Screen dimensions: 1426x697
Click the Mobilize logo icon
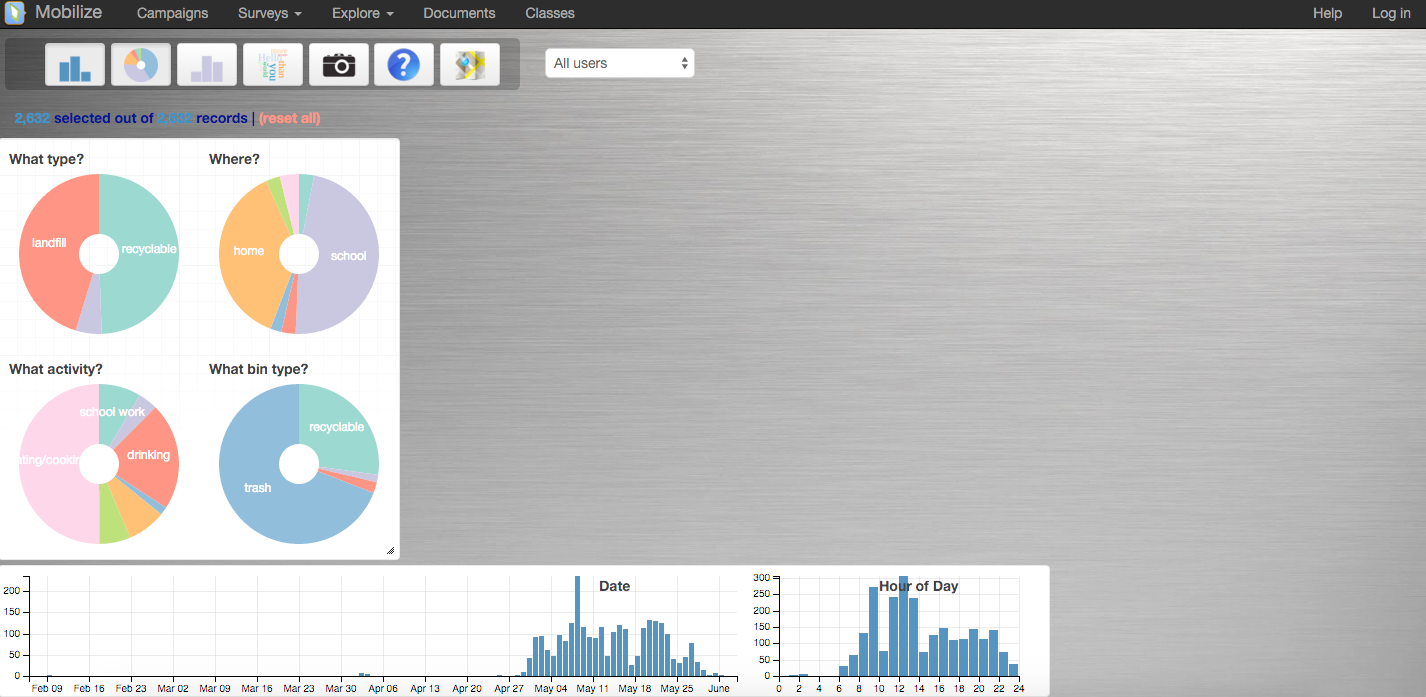point(15,14)
